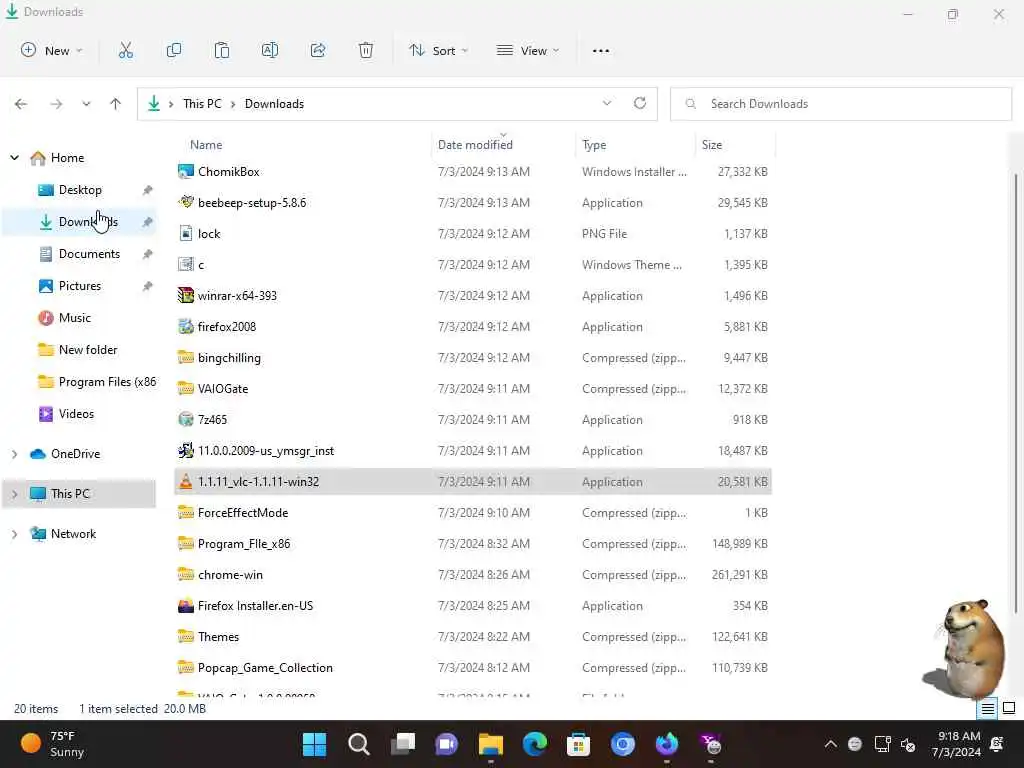Screen dimensions: 1024x768
Task: Unpin Documents using its pin icon
Action: [x=148, y=254]
